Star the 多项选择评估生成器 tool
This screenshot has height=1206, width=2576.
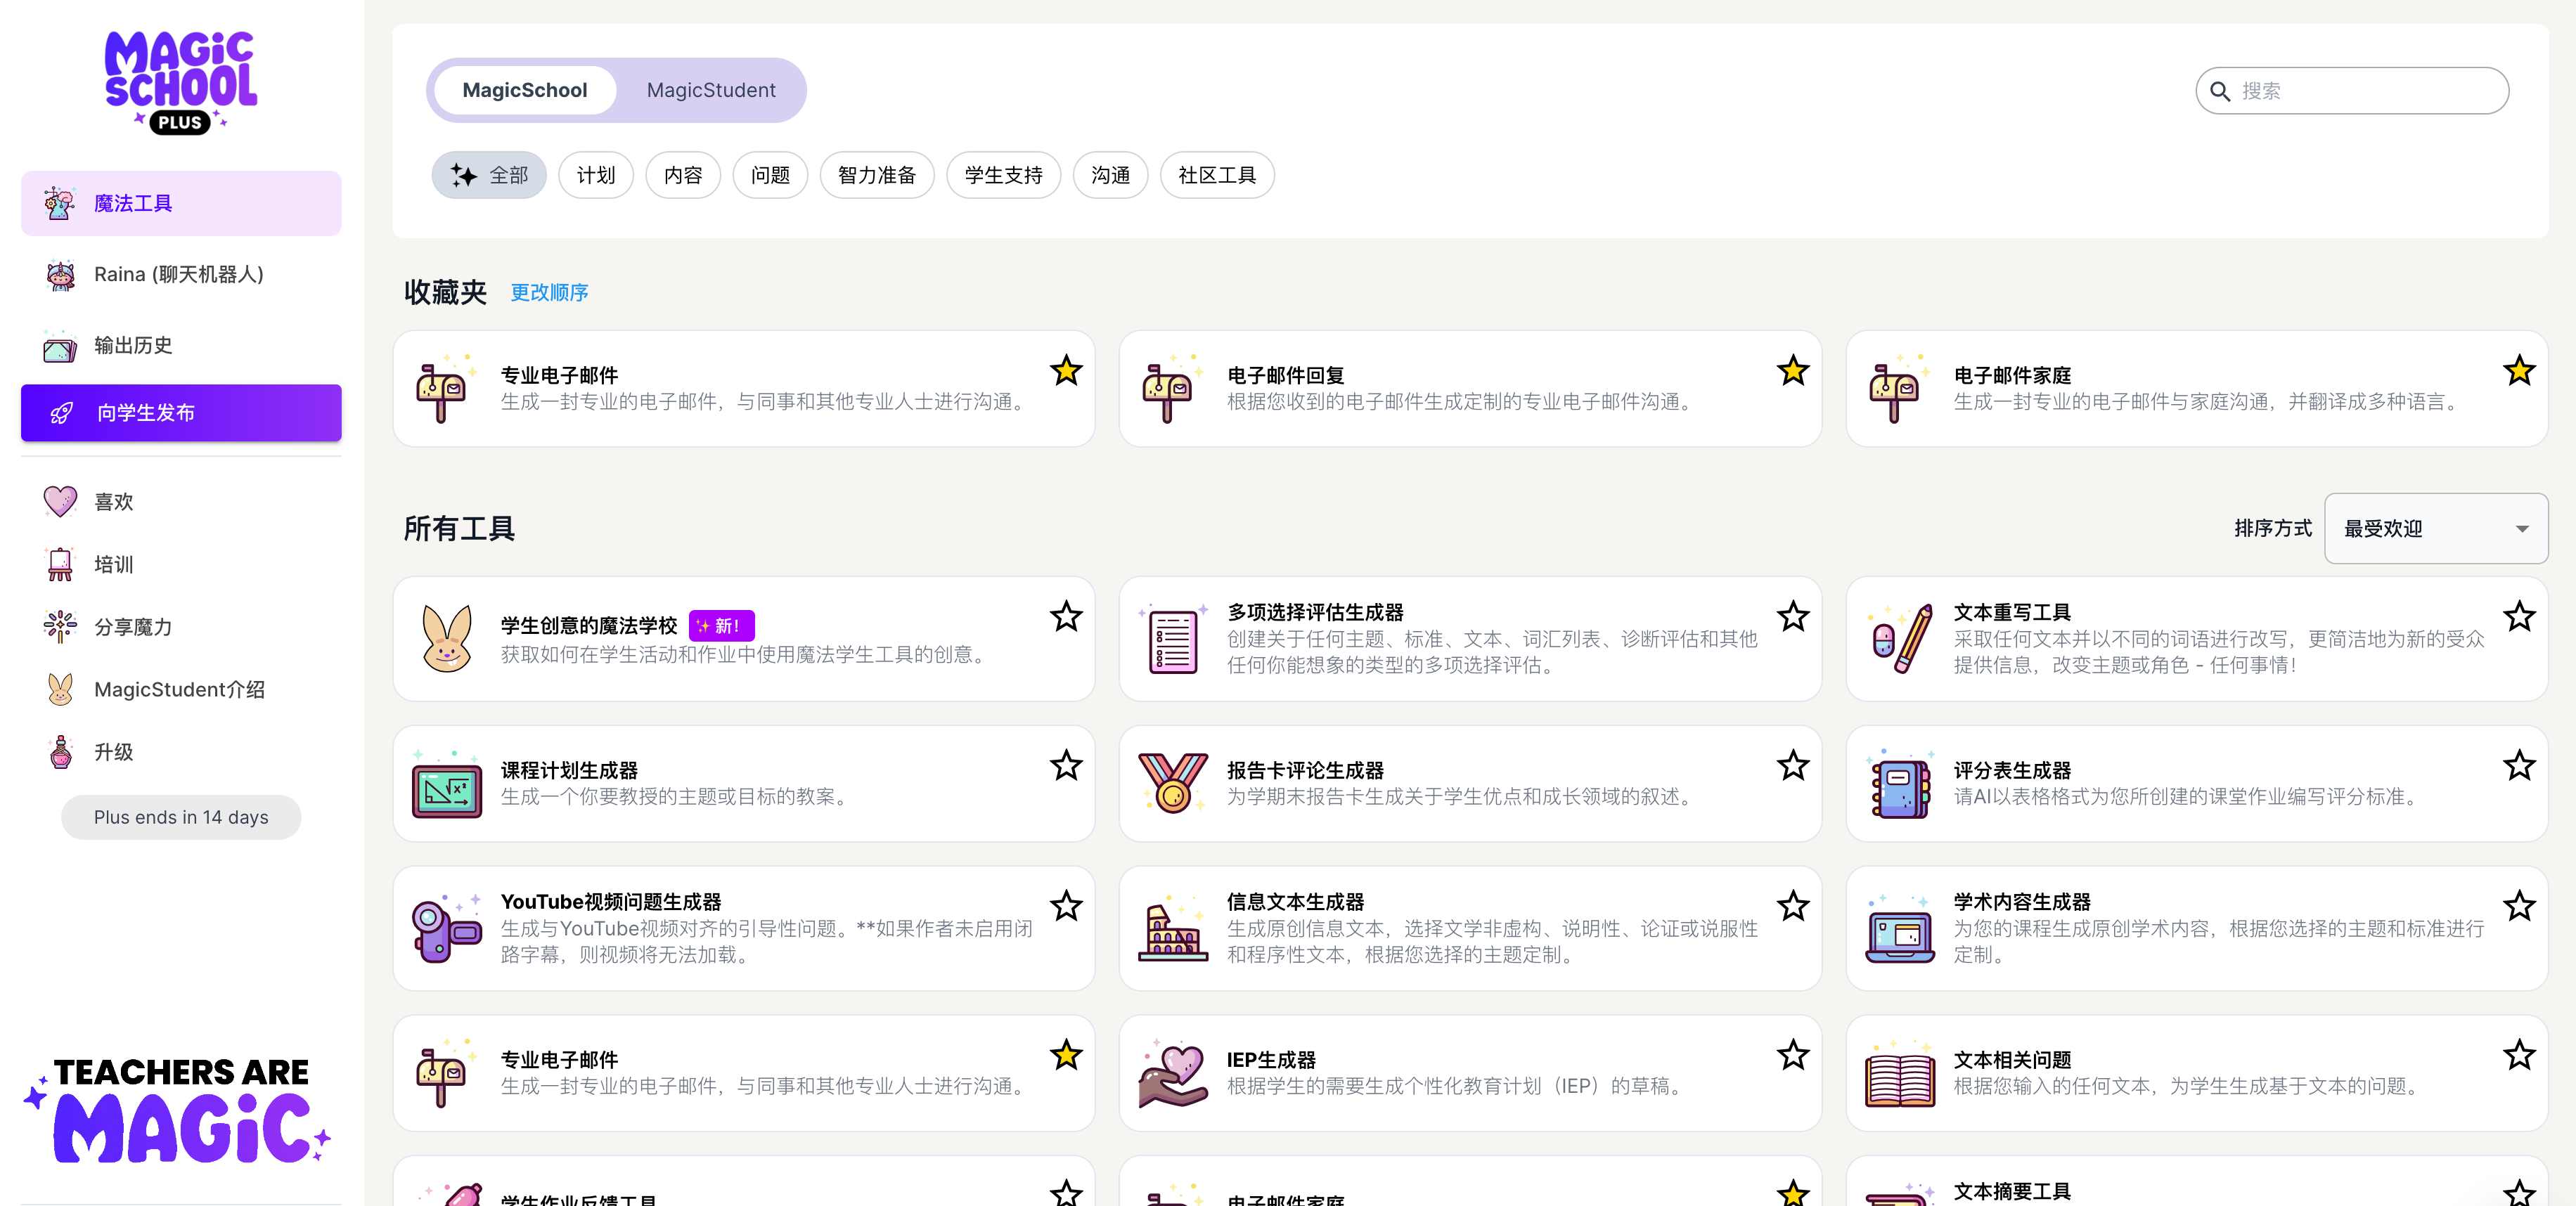[1792, 617]
